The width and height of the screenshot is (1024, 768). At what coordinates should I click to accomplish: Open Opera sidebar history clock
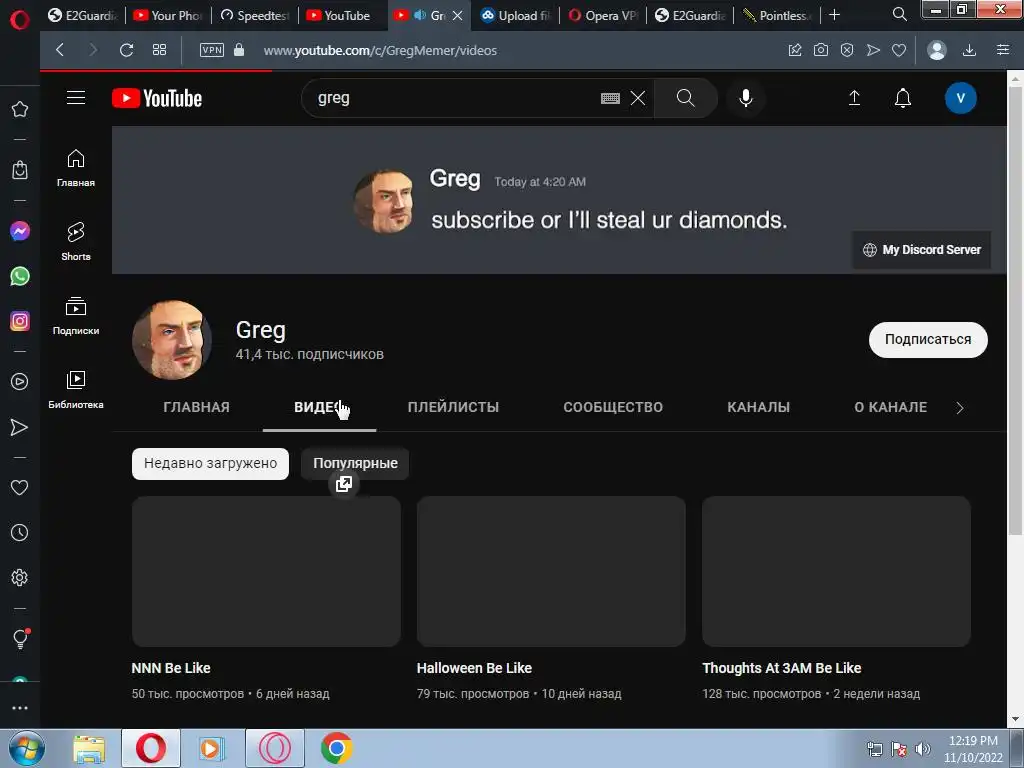[20, 532]
